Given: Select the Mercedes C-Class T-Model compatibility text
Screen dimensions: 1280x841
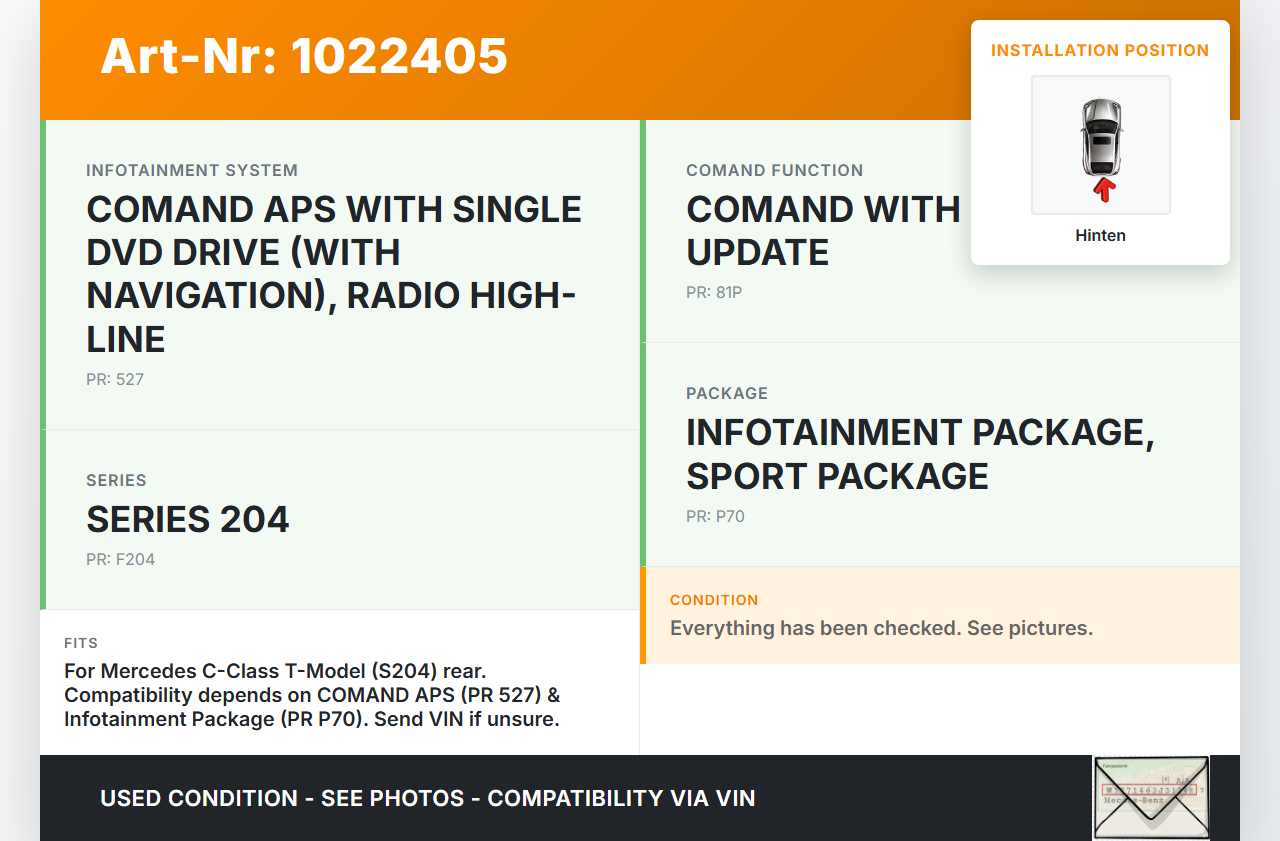Looking at the screenshot, I should click(314, 695).
